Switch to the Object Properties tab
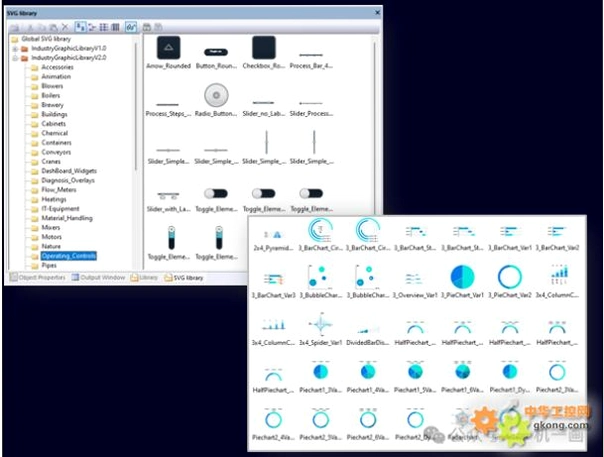The image size is (604, 457). coord(38,277)
